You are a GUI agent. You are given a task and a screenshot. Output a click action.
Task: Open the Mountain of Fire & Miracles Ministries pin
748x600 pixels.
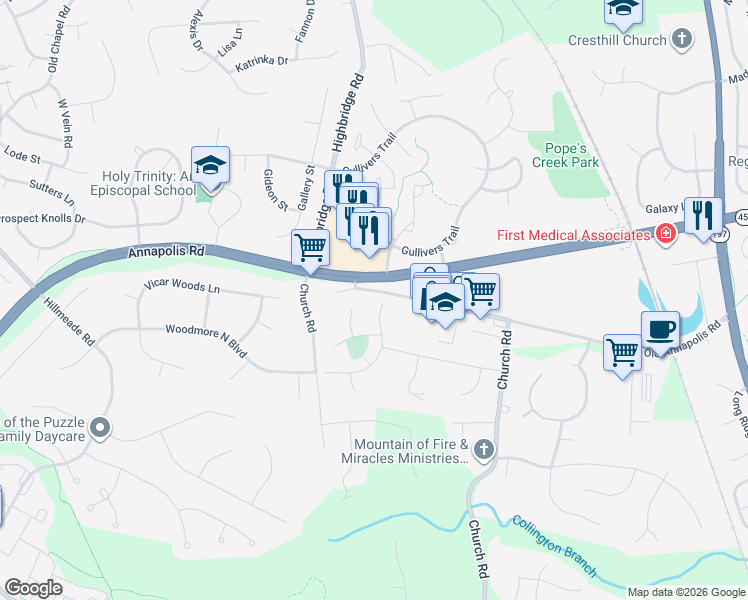[484, 450]
